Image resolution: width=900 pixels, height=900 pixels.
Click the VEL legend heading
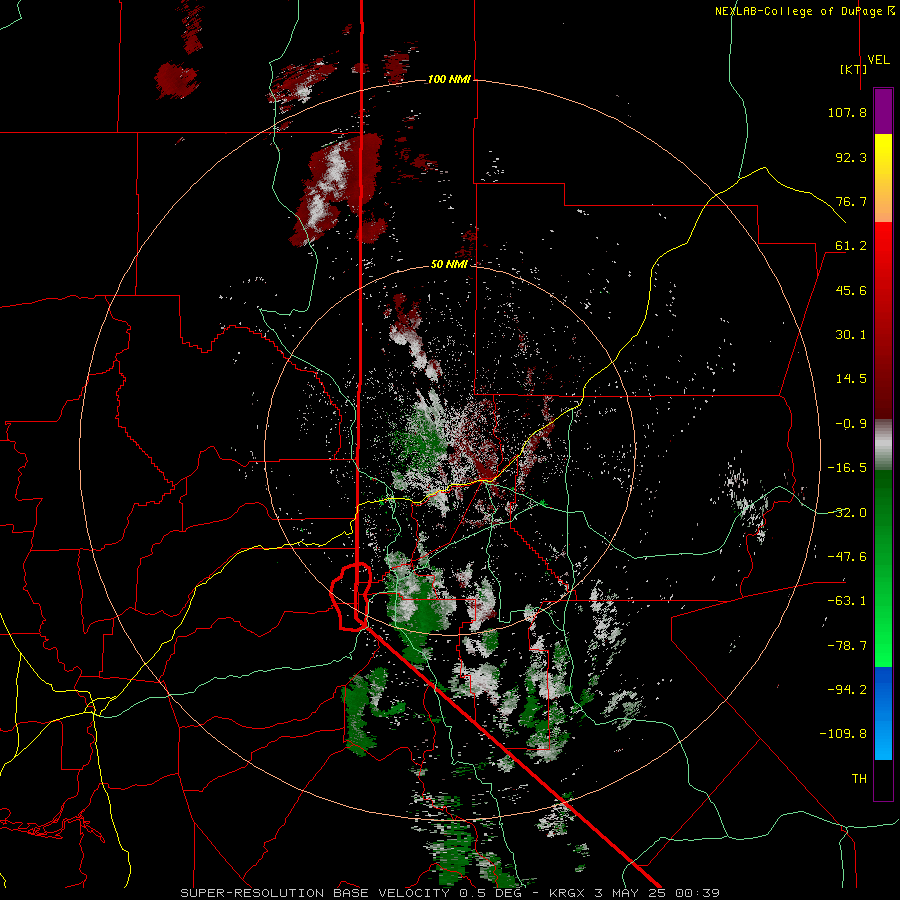878,60
